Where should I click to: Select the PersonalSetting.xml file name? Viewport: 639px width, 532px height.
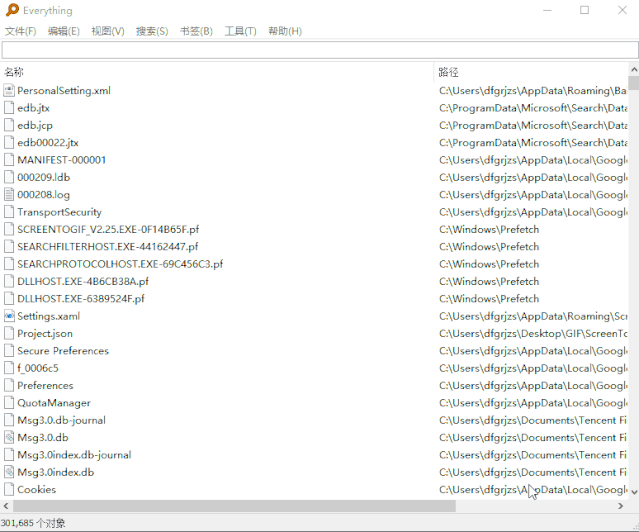[64, 91]
